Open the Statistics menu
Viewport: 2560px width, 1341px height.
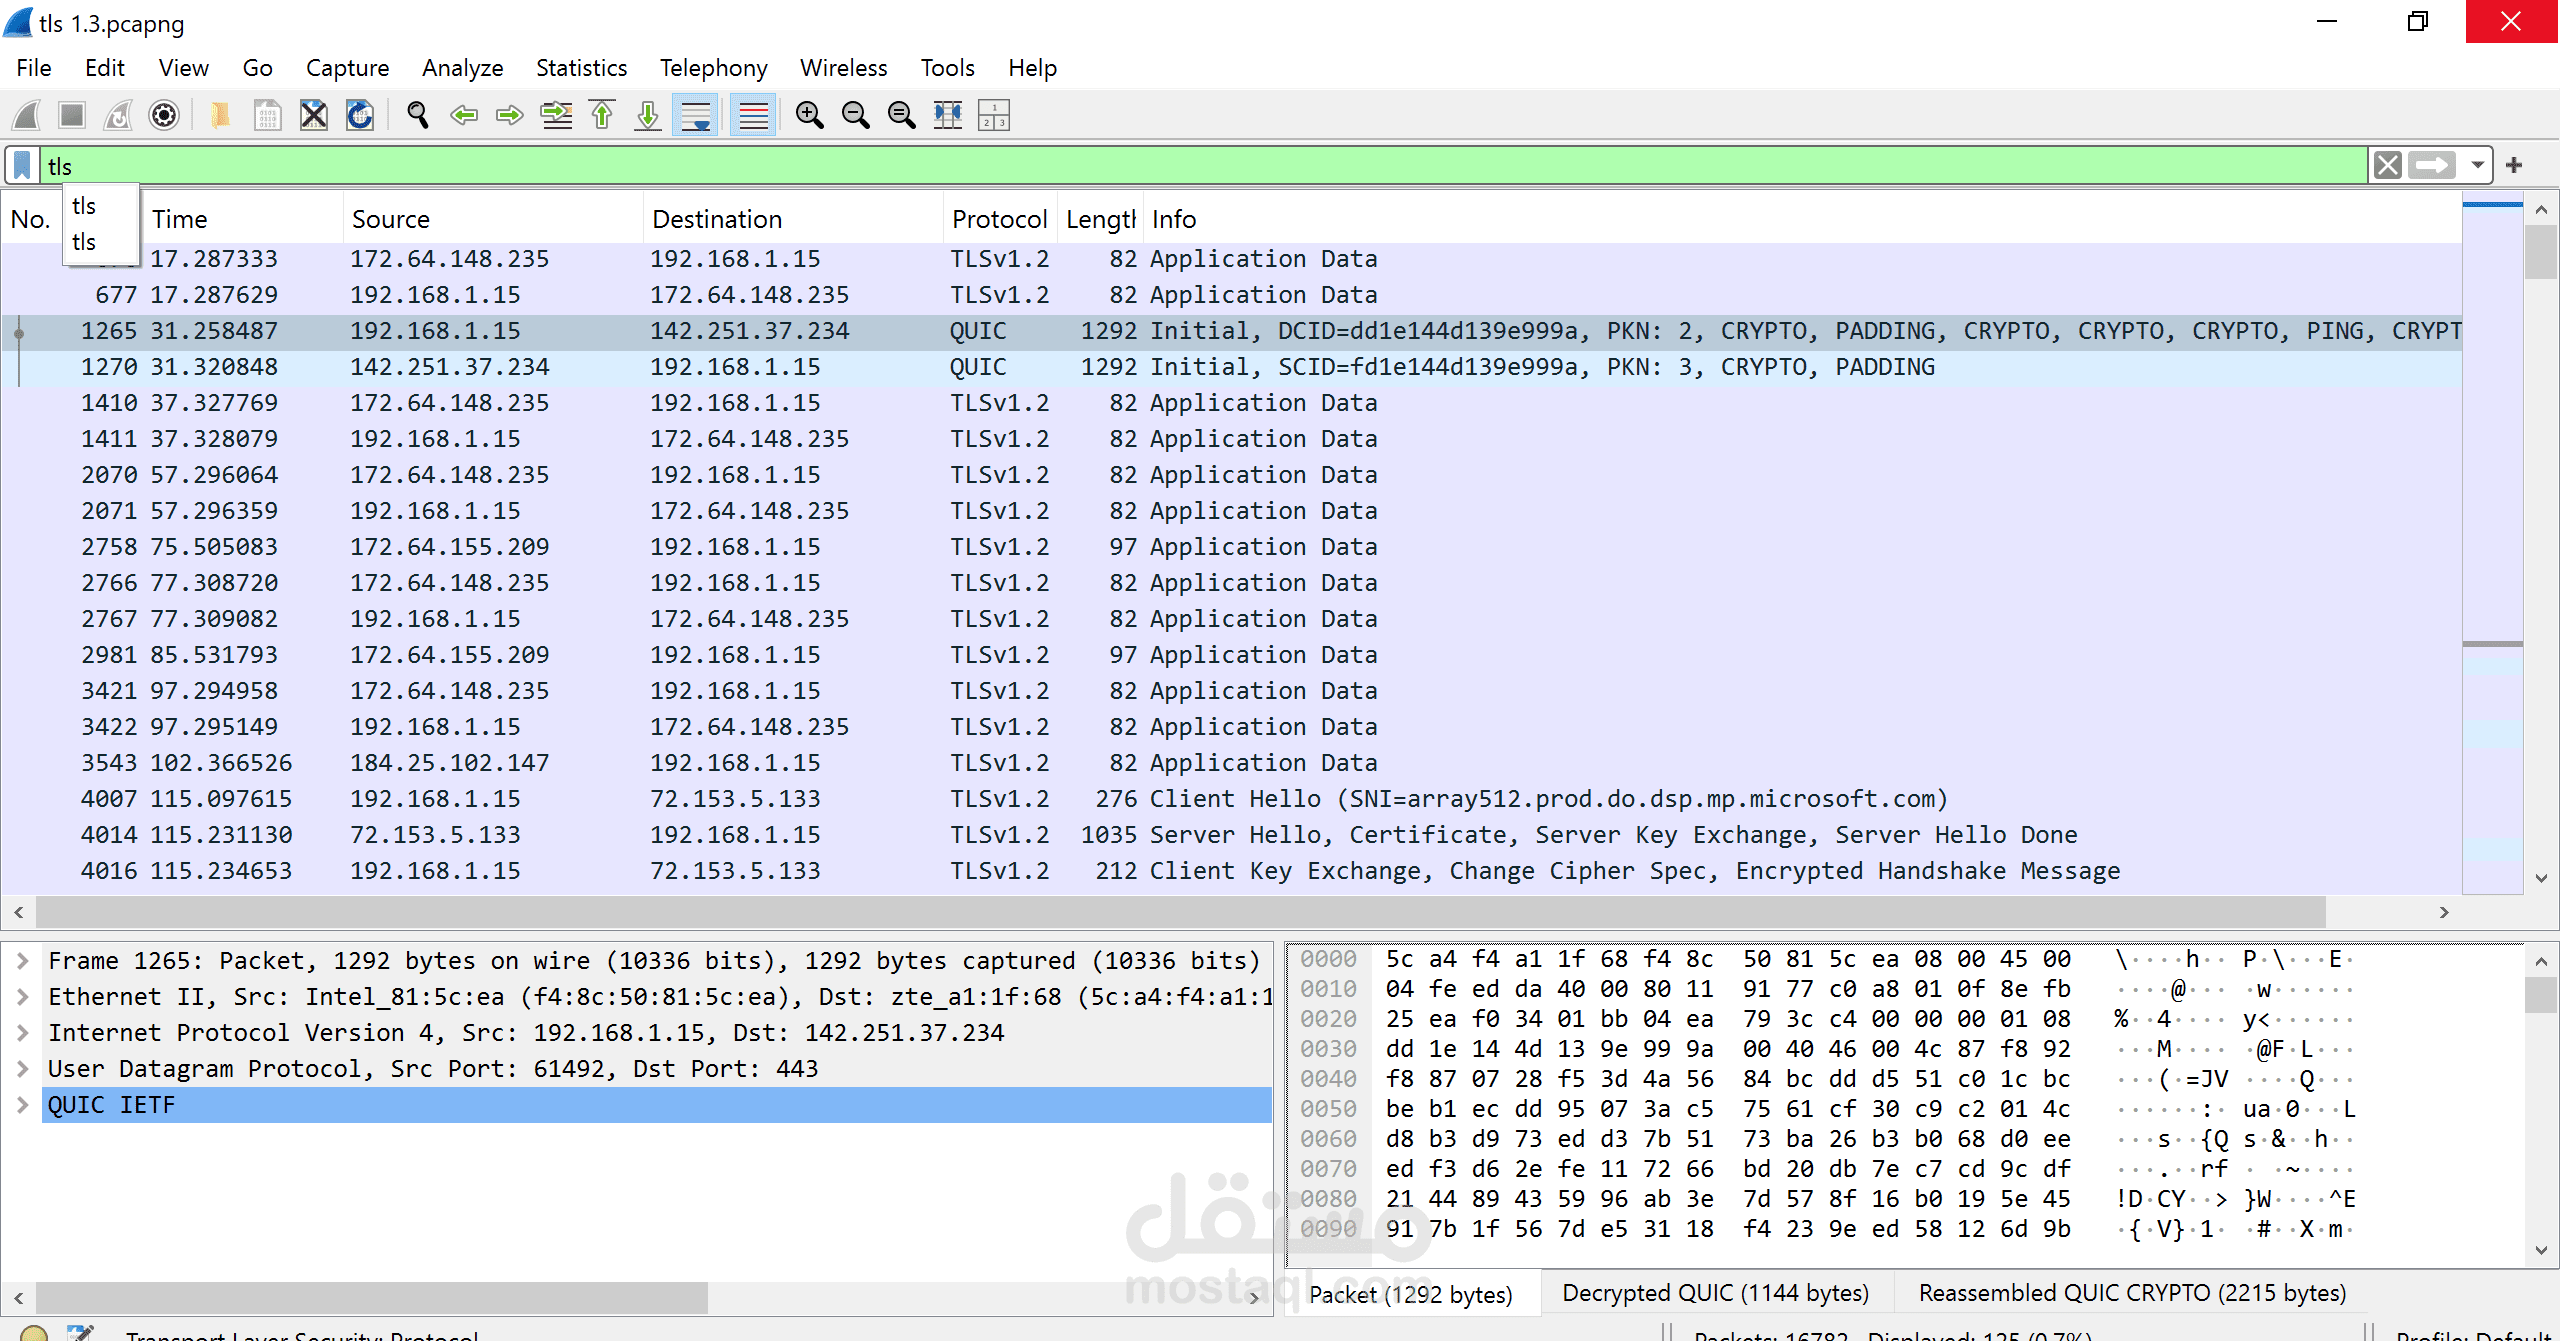click(581, 68)
